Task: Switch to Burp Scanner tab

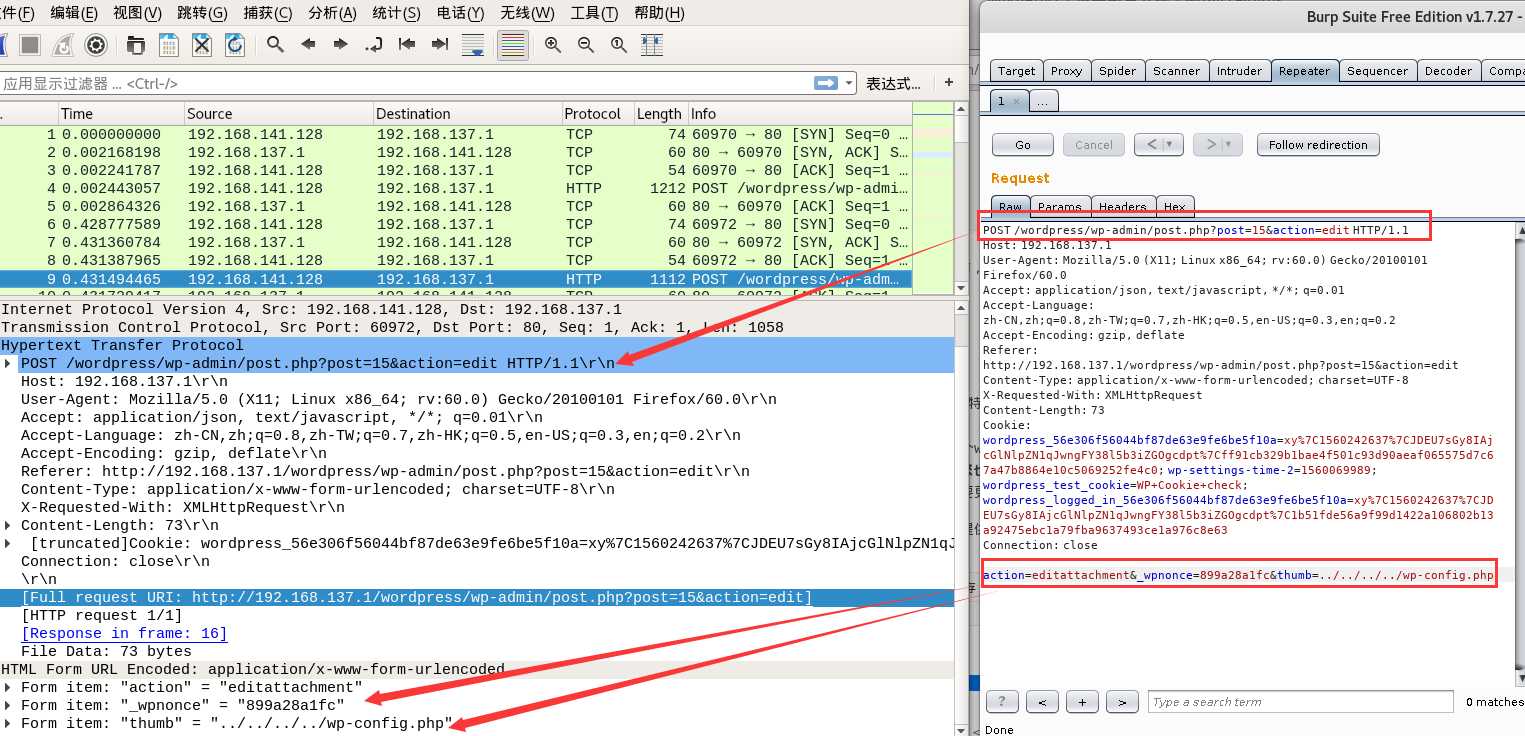Action: pos(1176,71)
